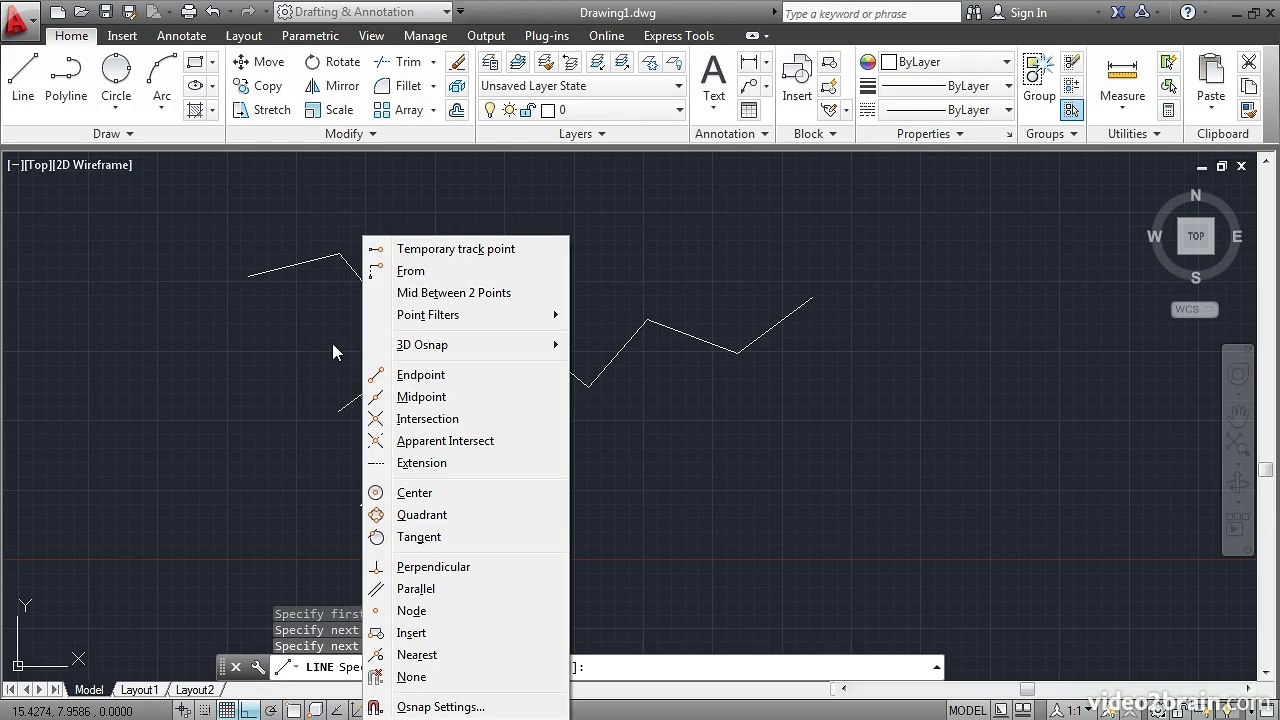This screenshot has width=1280, height=720.
Task: Click the TOP face of the ViewCube
Action: [1196, 236]
